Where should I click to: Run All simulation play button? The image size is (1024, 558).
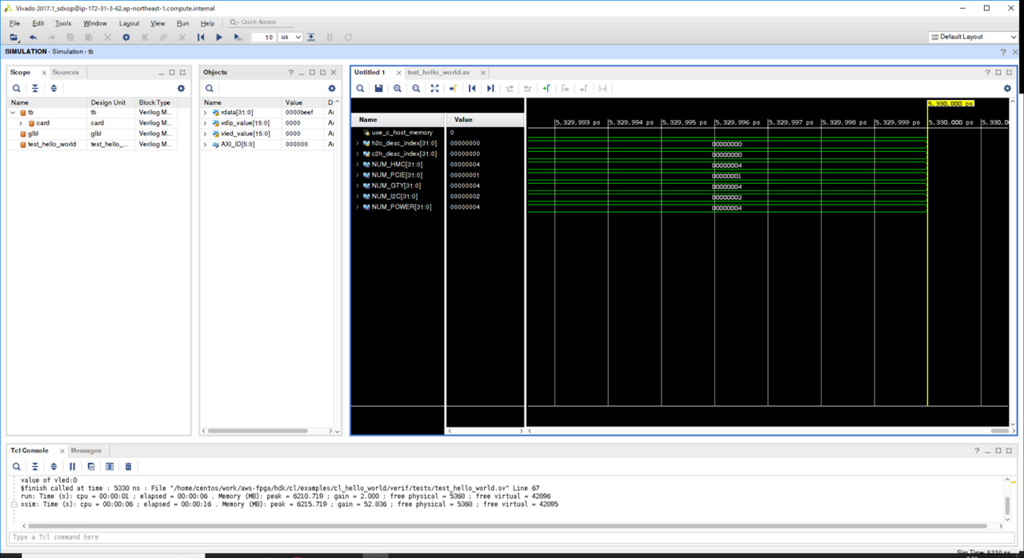[219, 37]
